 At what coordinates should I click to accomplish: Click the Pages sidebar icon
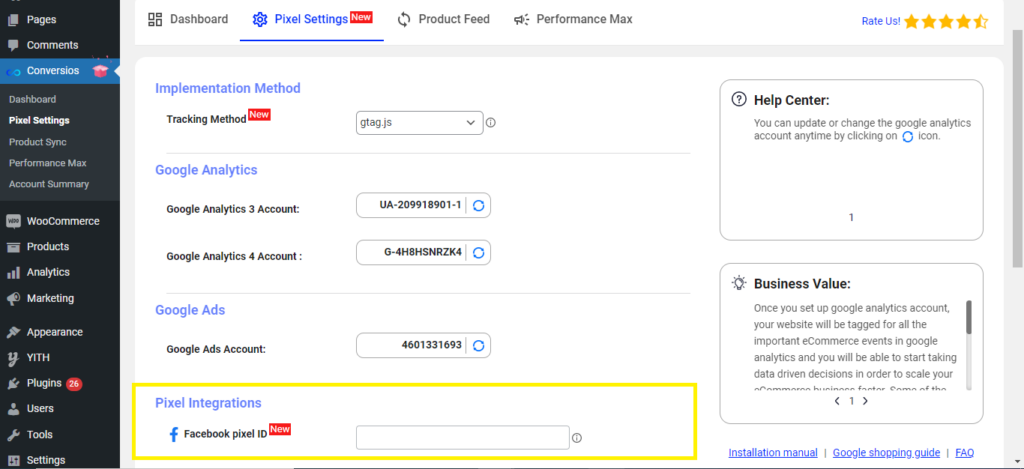click(13, 20)
